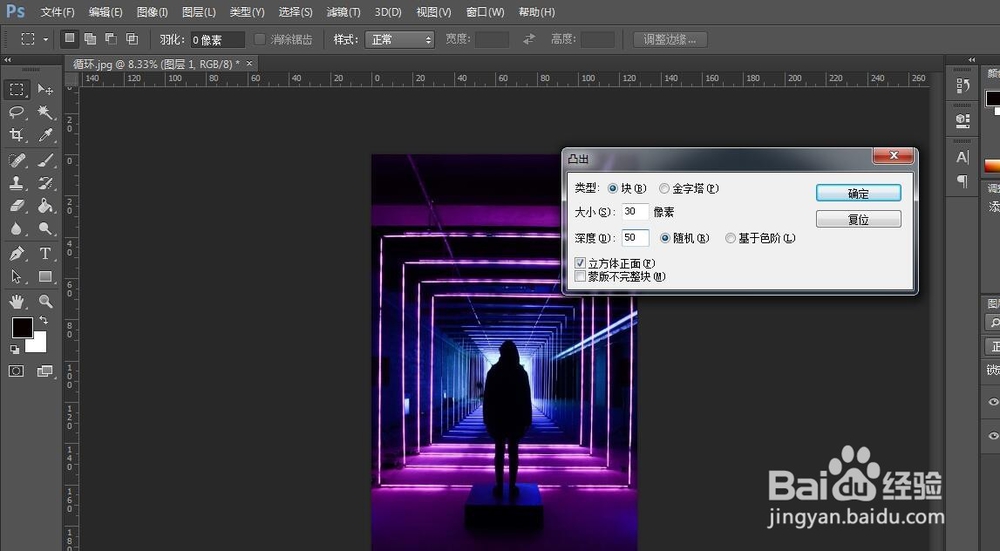Toggle lower layer visibility eye

[993, 436]
